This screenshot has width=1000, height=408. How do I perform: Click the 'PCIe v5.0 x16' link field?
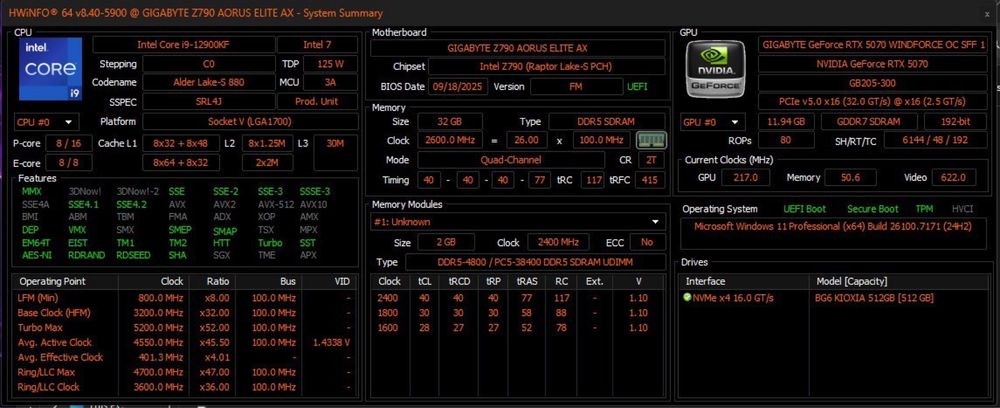(873, 101)
